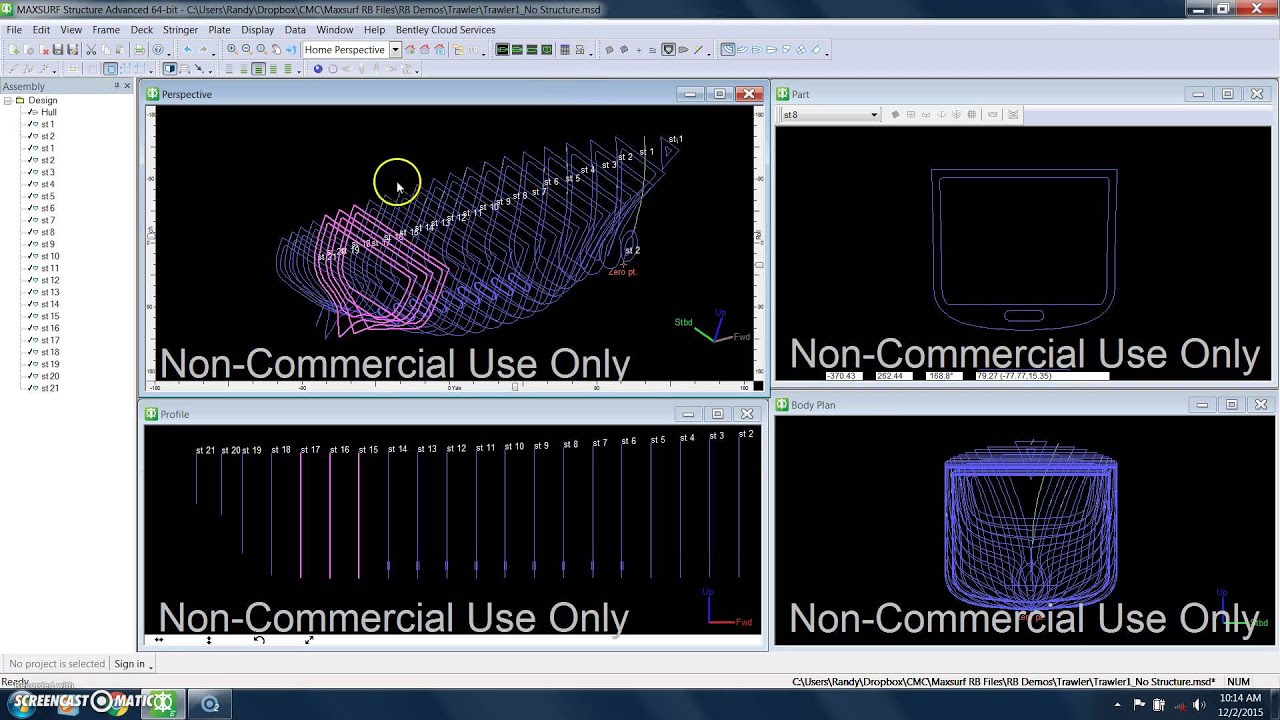The height and width of the screenshot is (720, 1280).
Task: Click the volume speaker icon in system tray
Action: 1199,705
